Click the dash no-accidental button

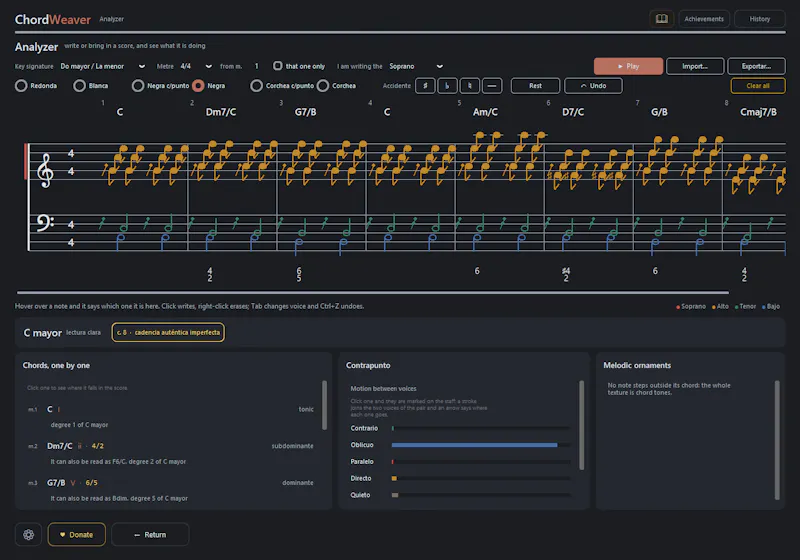492,86
